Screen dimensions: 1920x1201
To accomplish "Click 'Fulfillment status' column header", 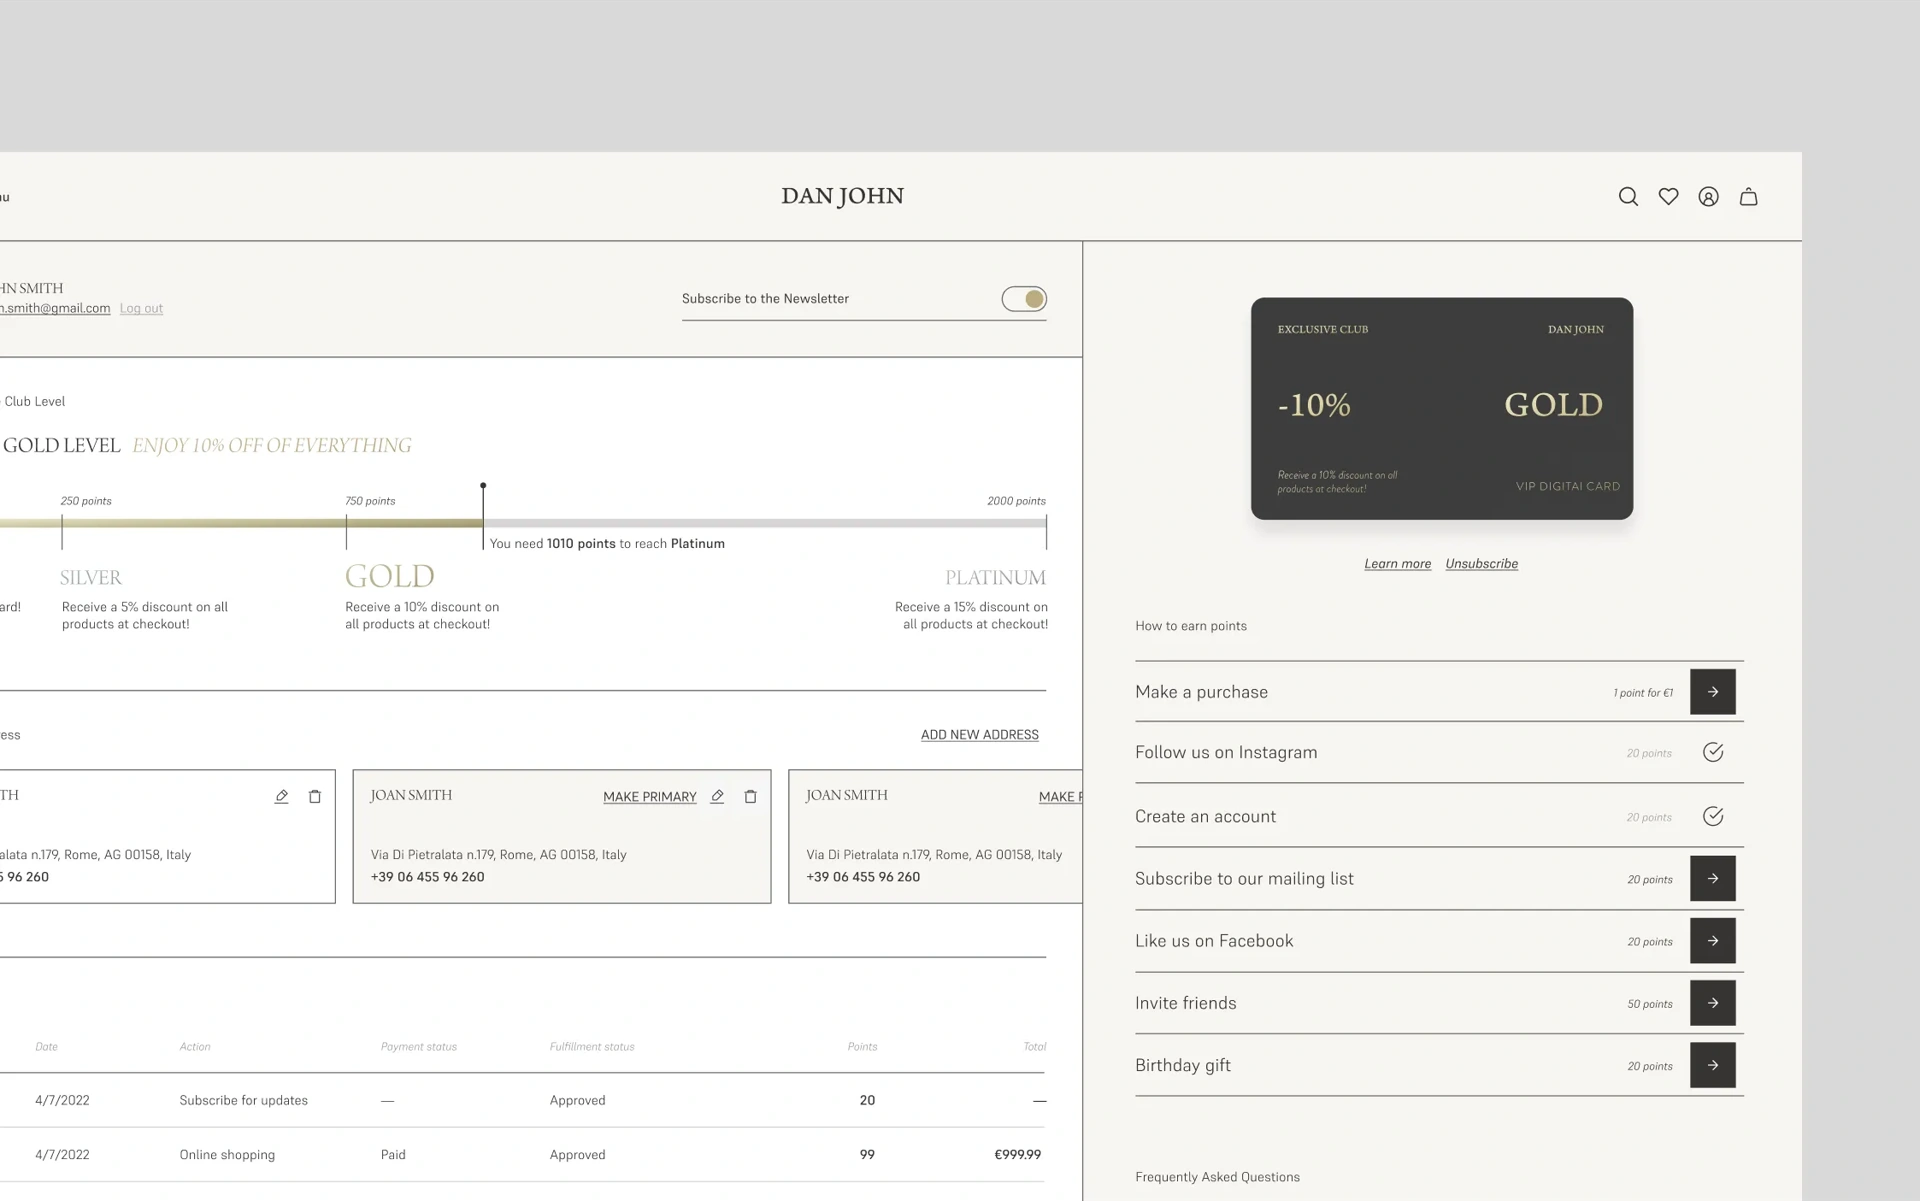I will point(592,1047).
